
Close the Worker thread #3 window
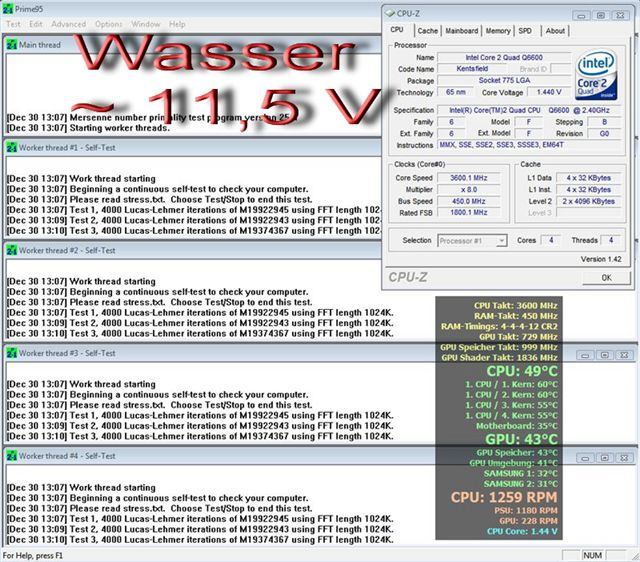[x=624, y=355]
